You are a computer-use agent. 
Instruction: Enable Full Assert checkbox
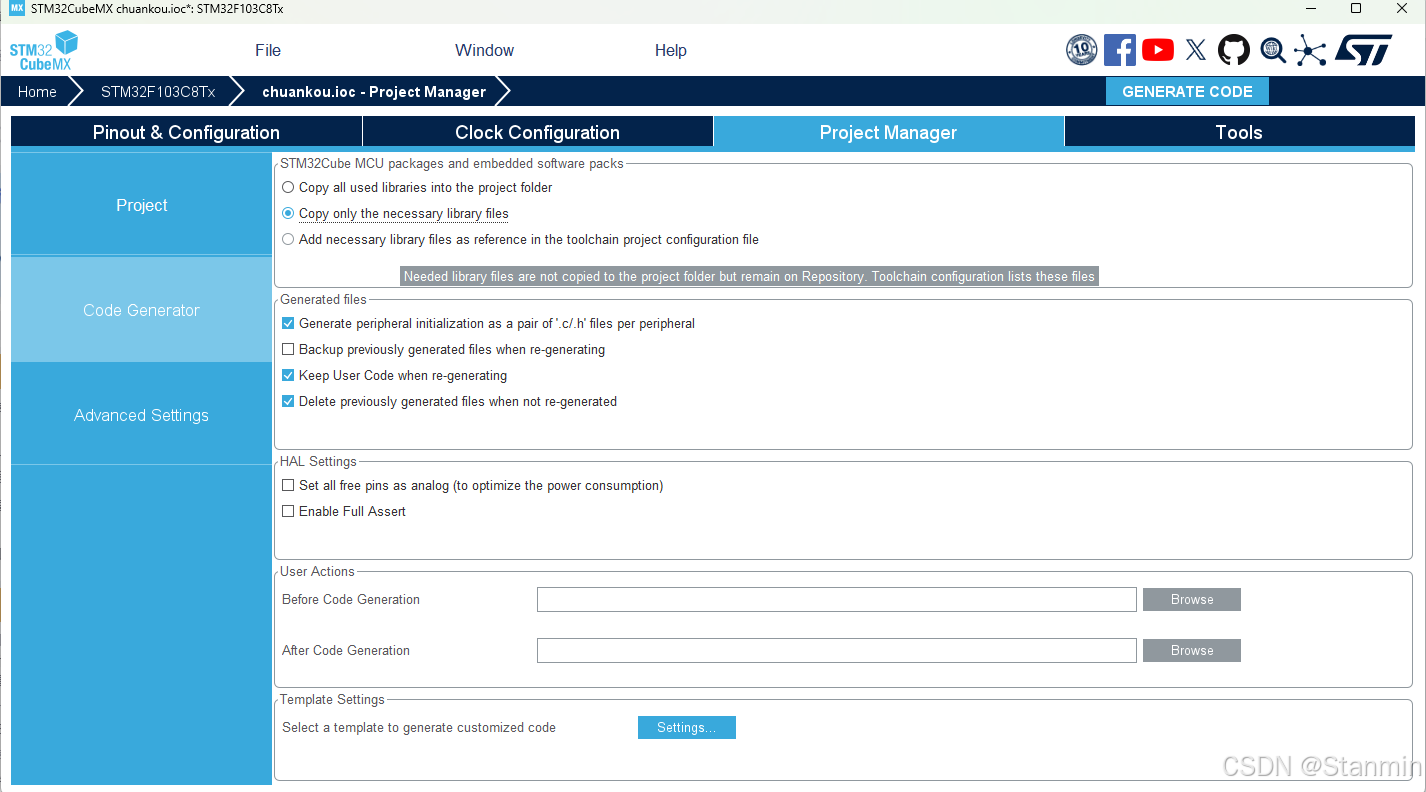pos(288,511)
